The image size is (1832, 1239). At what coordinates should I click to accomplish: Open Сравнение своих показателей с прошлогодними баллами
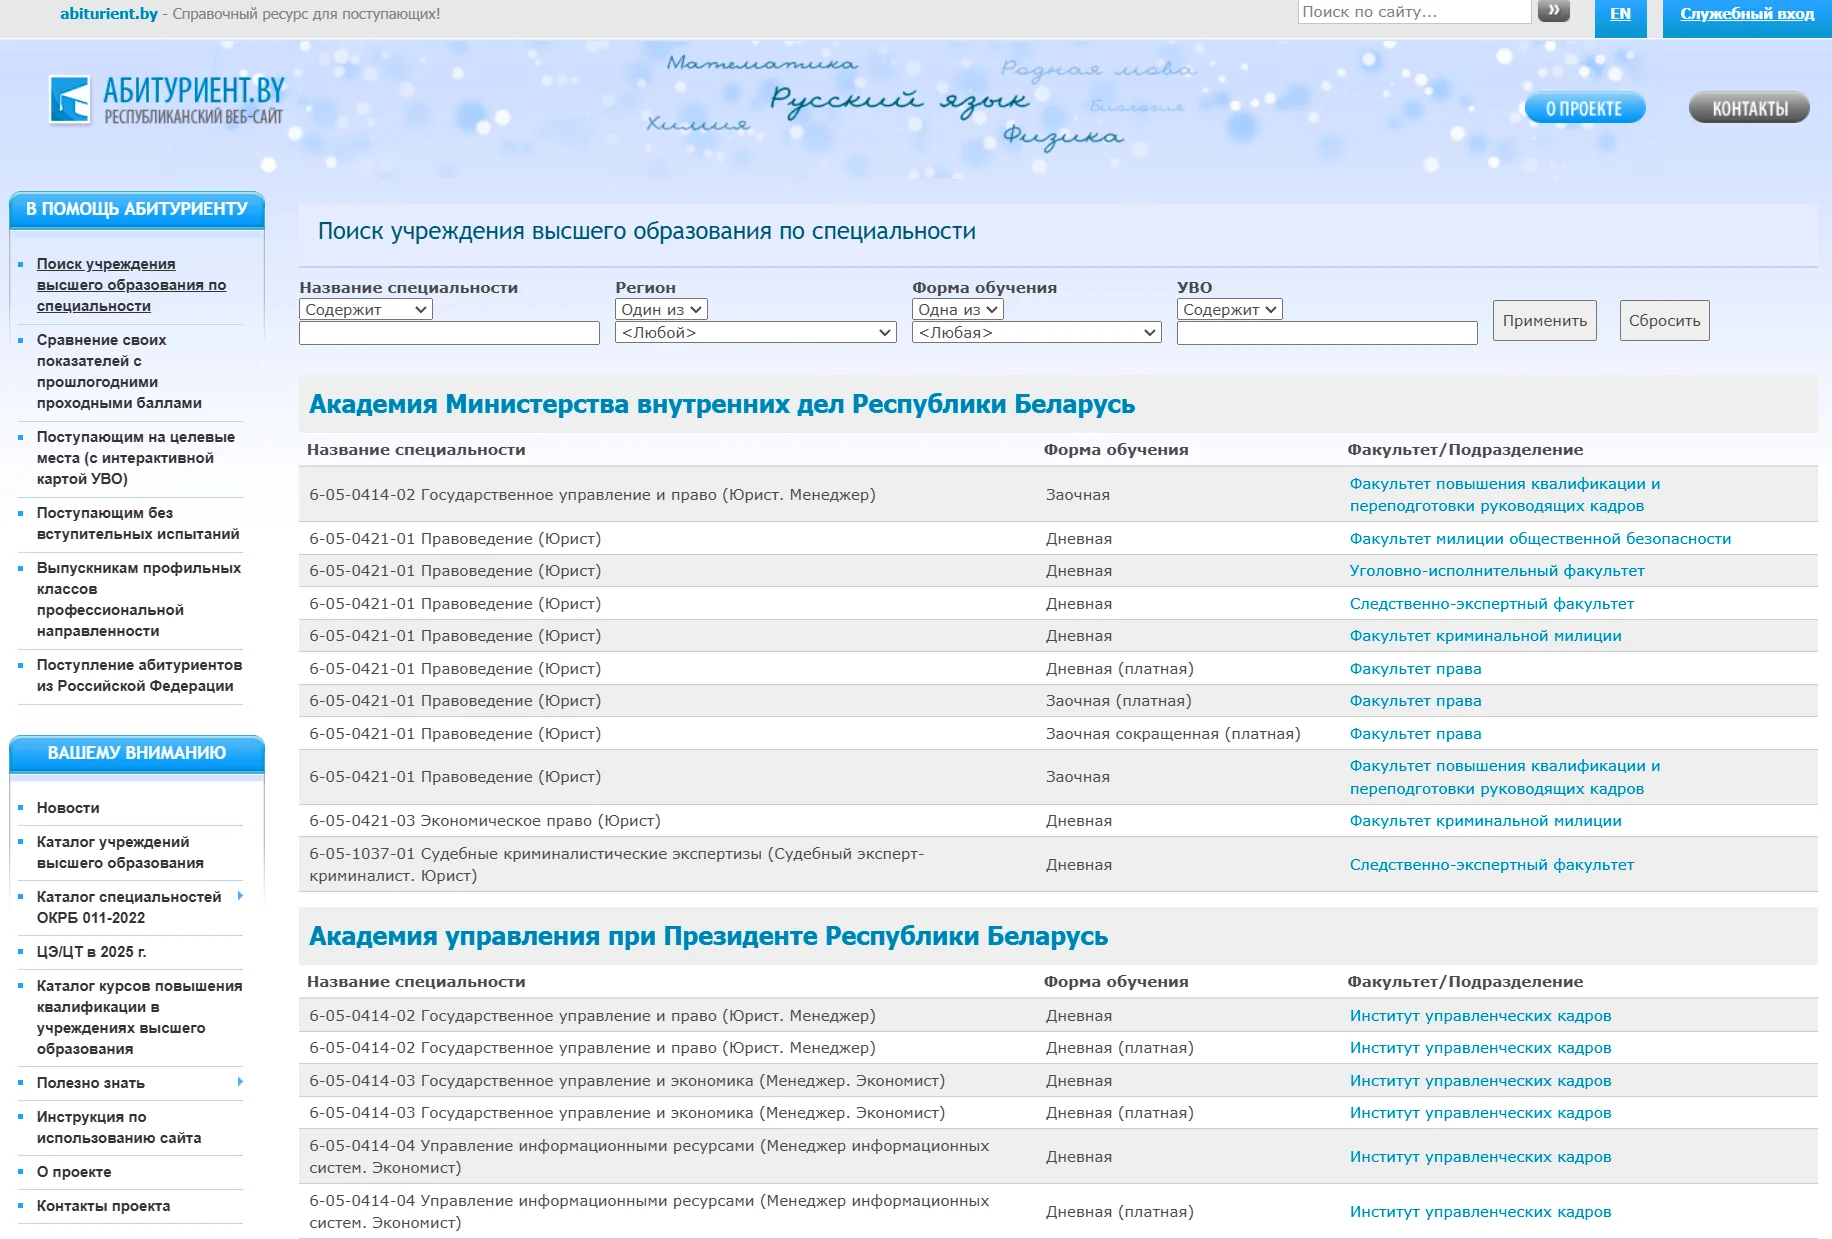point(119,371)
